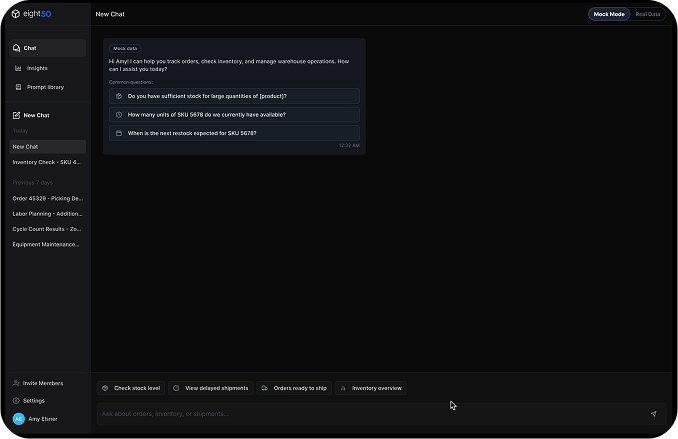
Task: Click the View delayed shipments chip
Action: [210, 388]
